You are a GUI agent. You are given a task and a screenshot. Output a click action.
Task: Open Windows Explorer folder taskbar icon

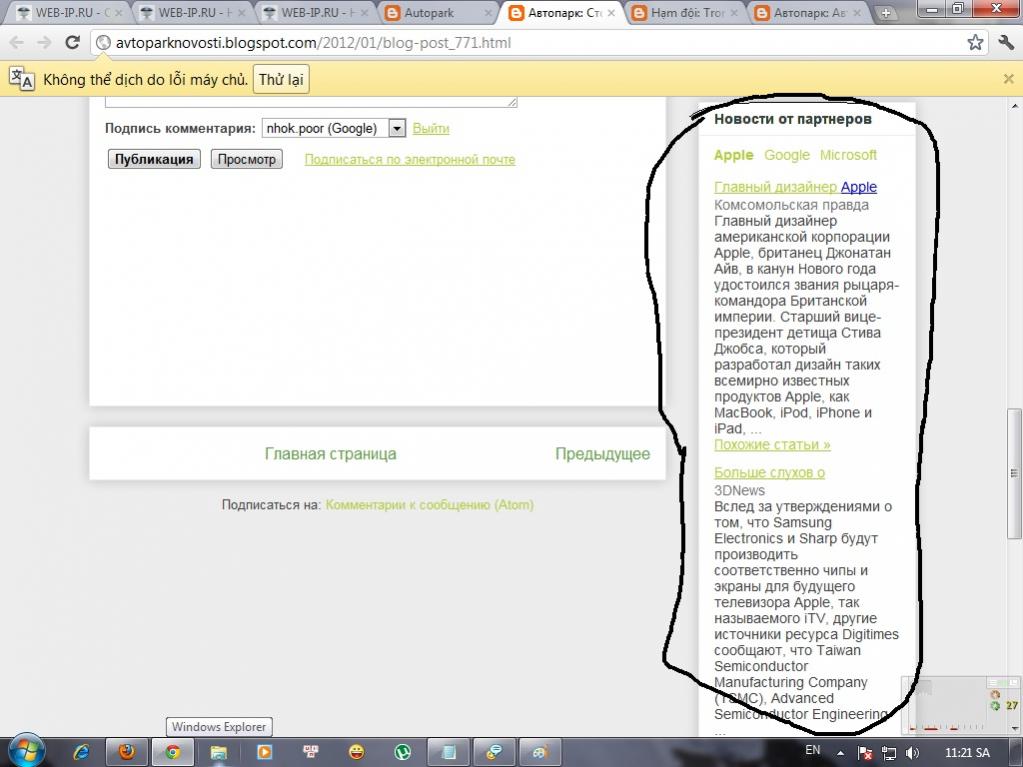tap(218, 752)
